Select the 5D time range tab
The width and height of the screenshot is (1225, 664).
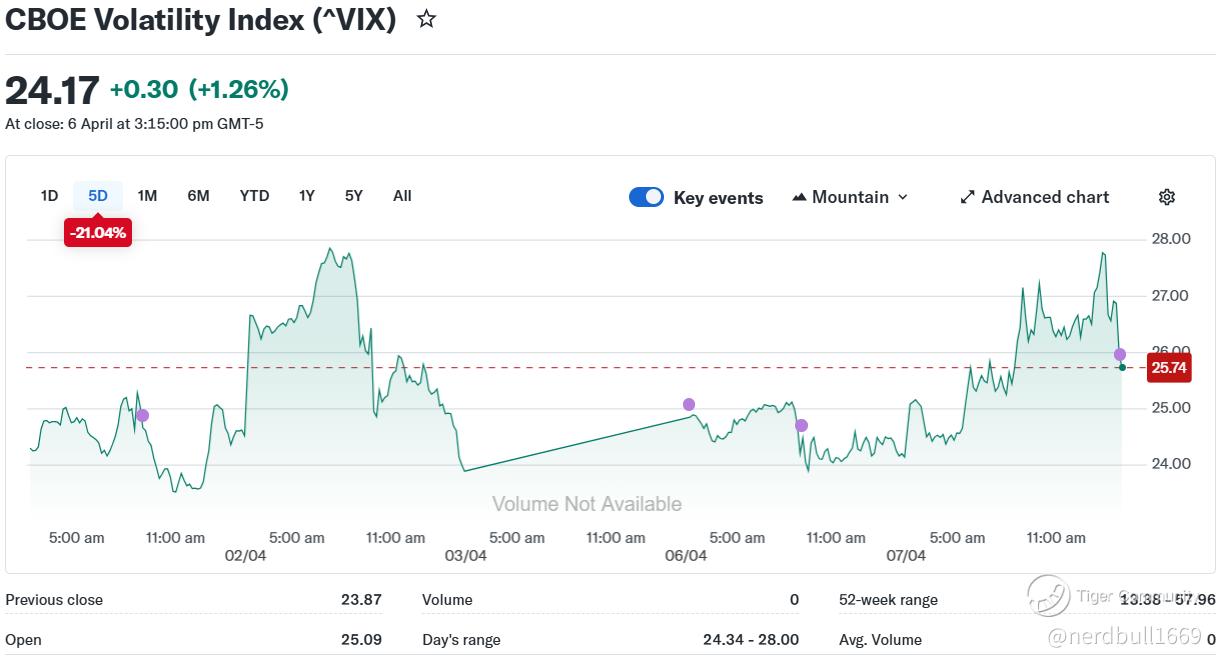pyautogui.click(x=98, y=196)
